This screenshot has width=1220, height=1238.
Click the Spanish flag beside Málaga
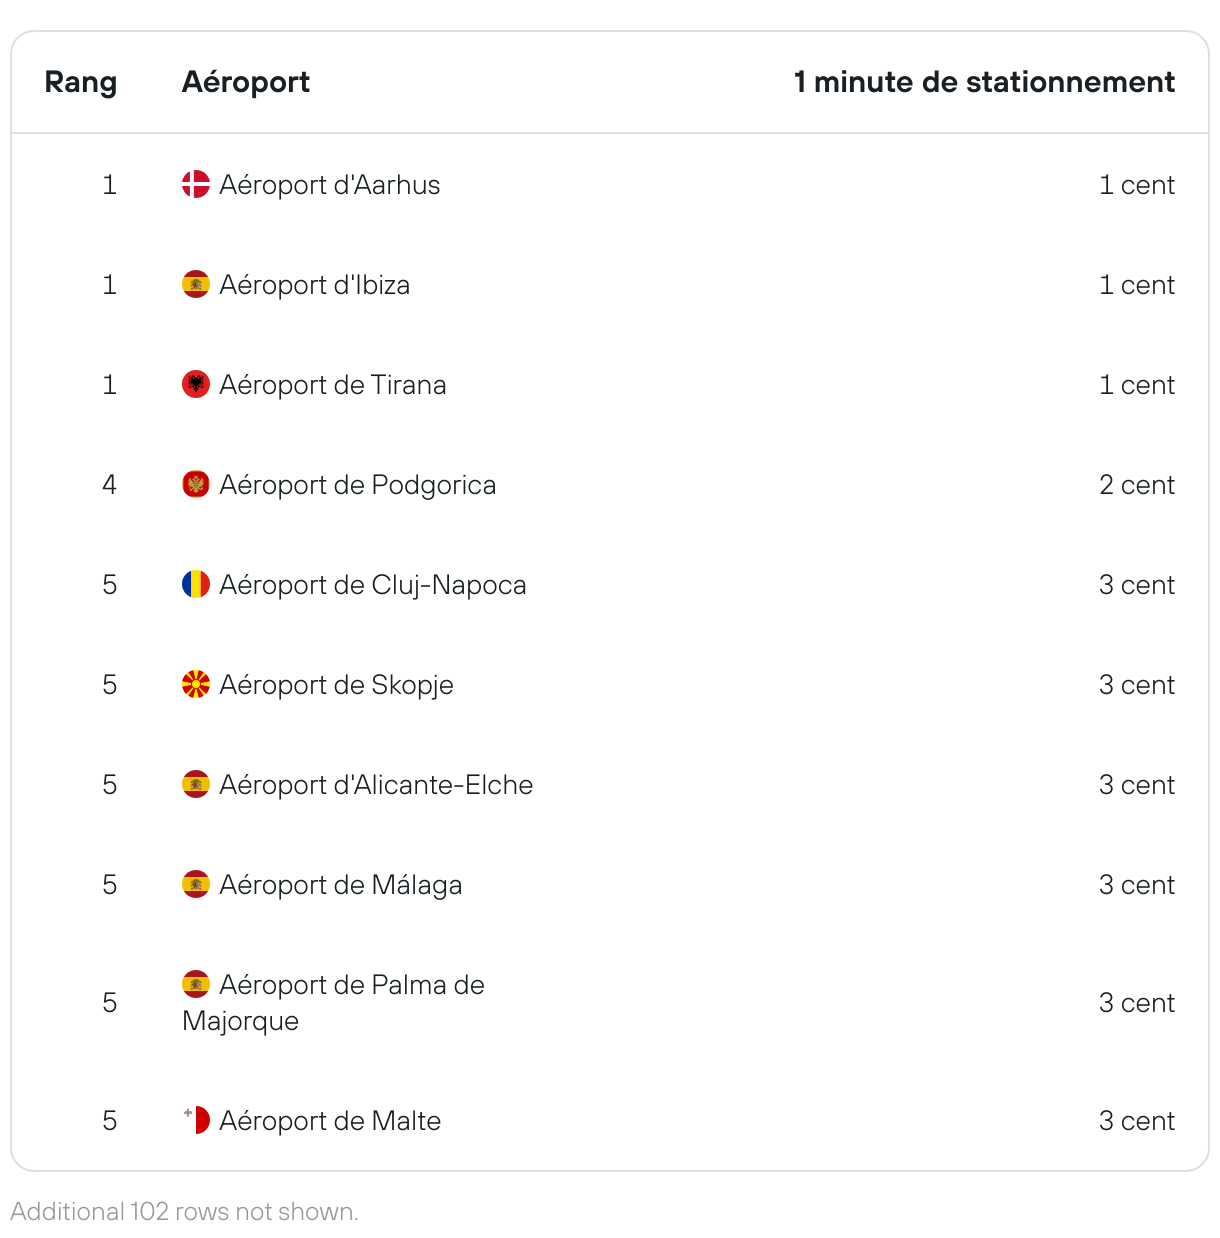point(196,884)
